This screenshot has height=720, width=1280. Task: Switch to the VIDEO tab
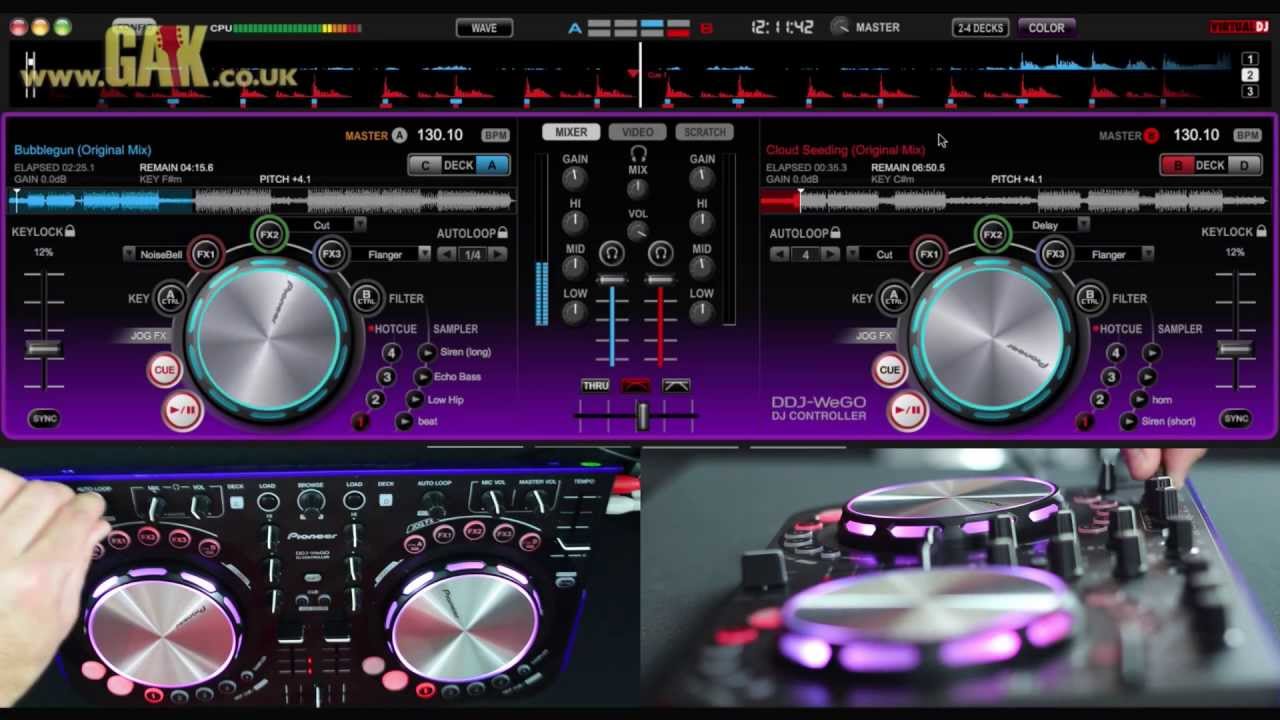tap(637, 131)
